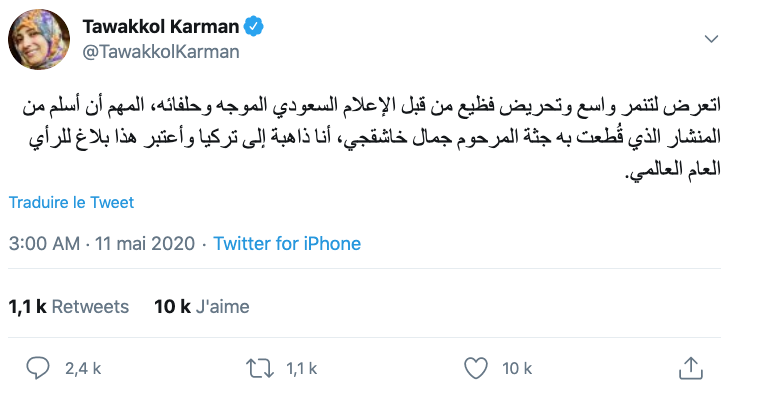This screenshot has height=405, width=759.
Task: Click the reply speech bubble icon
Action: tap(38, 367)
